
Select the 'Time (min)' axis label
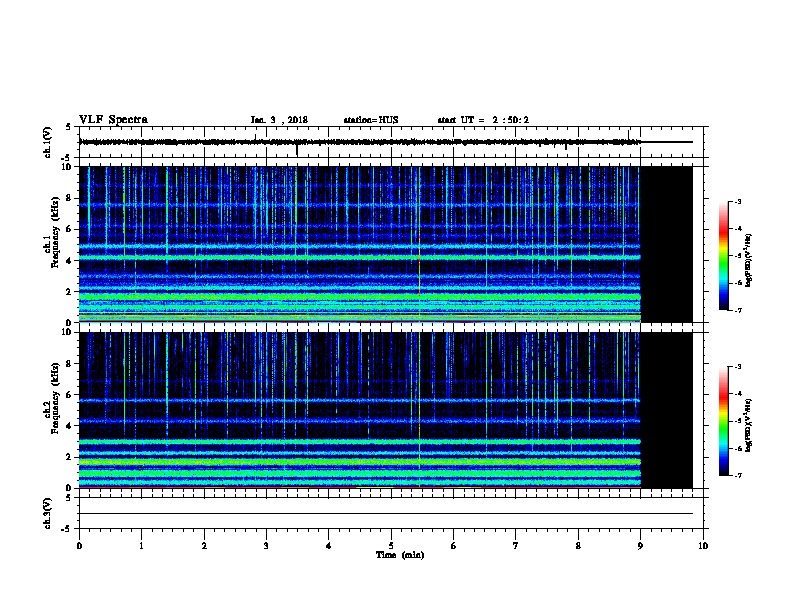tap(400, 555)
